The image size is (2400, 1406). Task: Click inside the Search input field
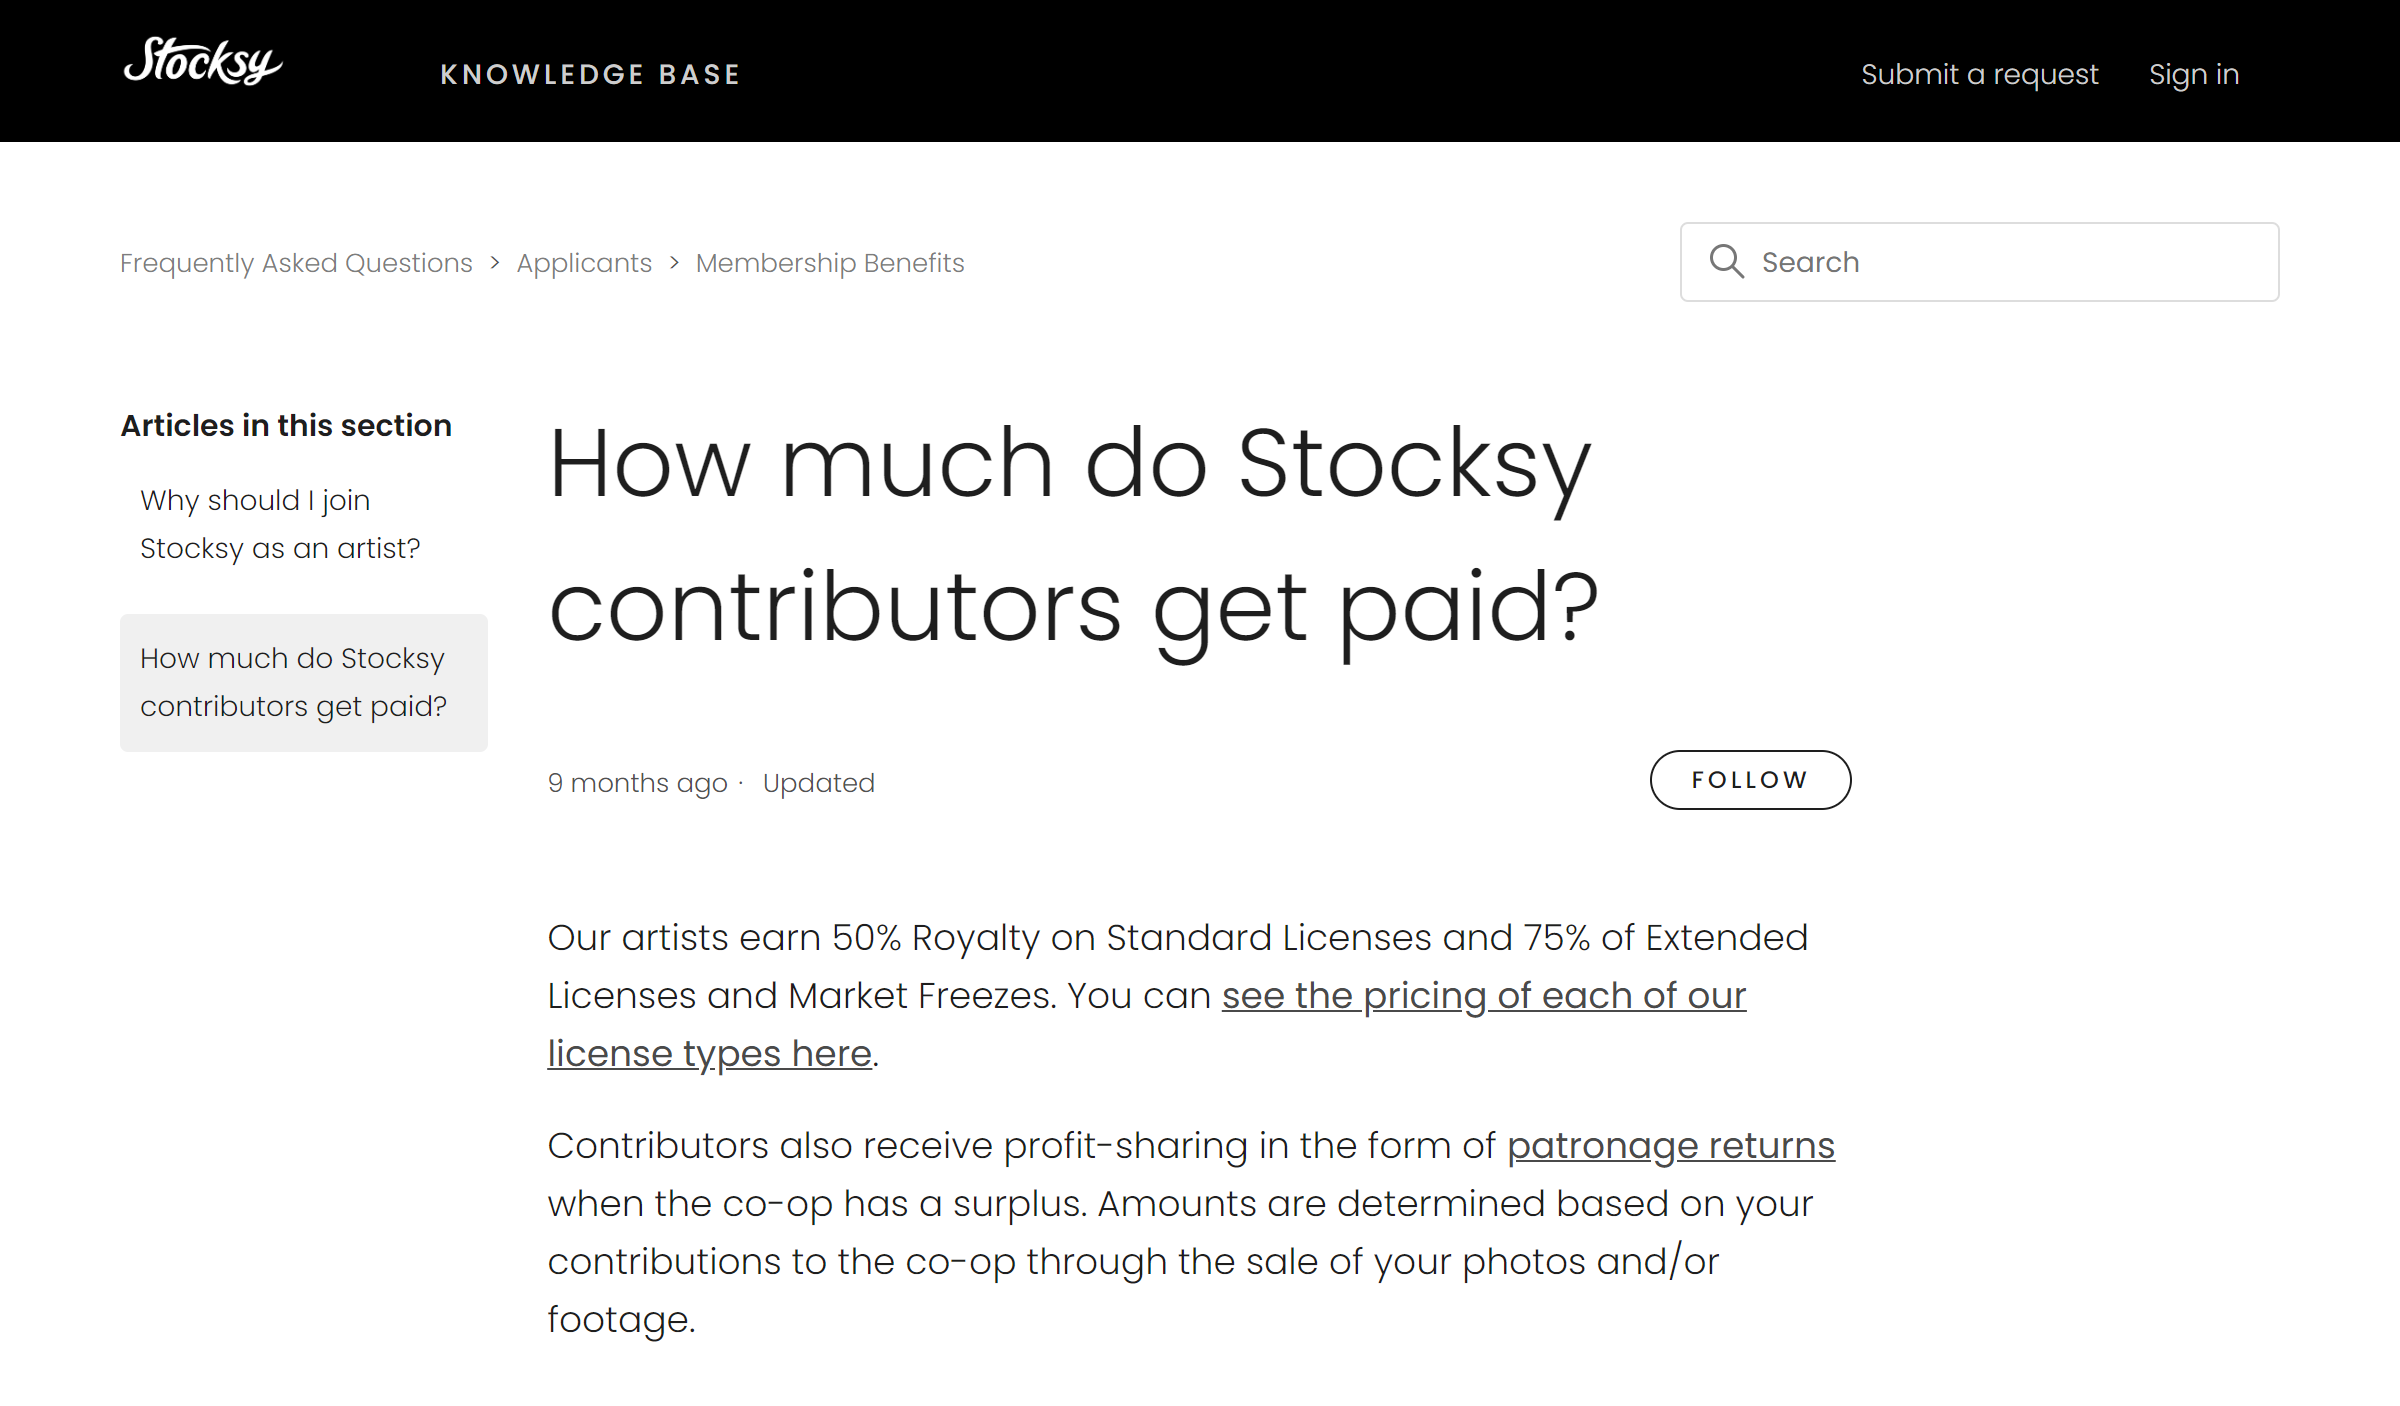pyautogui.click(x=1950, y=261)
